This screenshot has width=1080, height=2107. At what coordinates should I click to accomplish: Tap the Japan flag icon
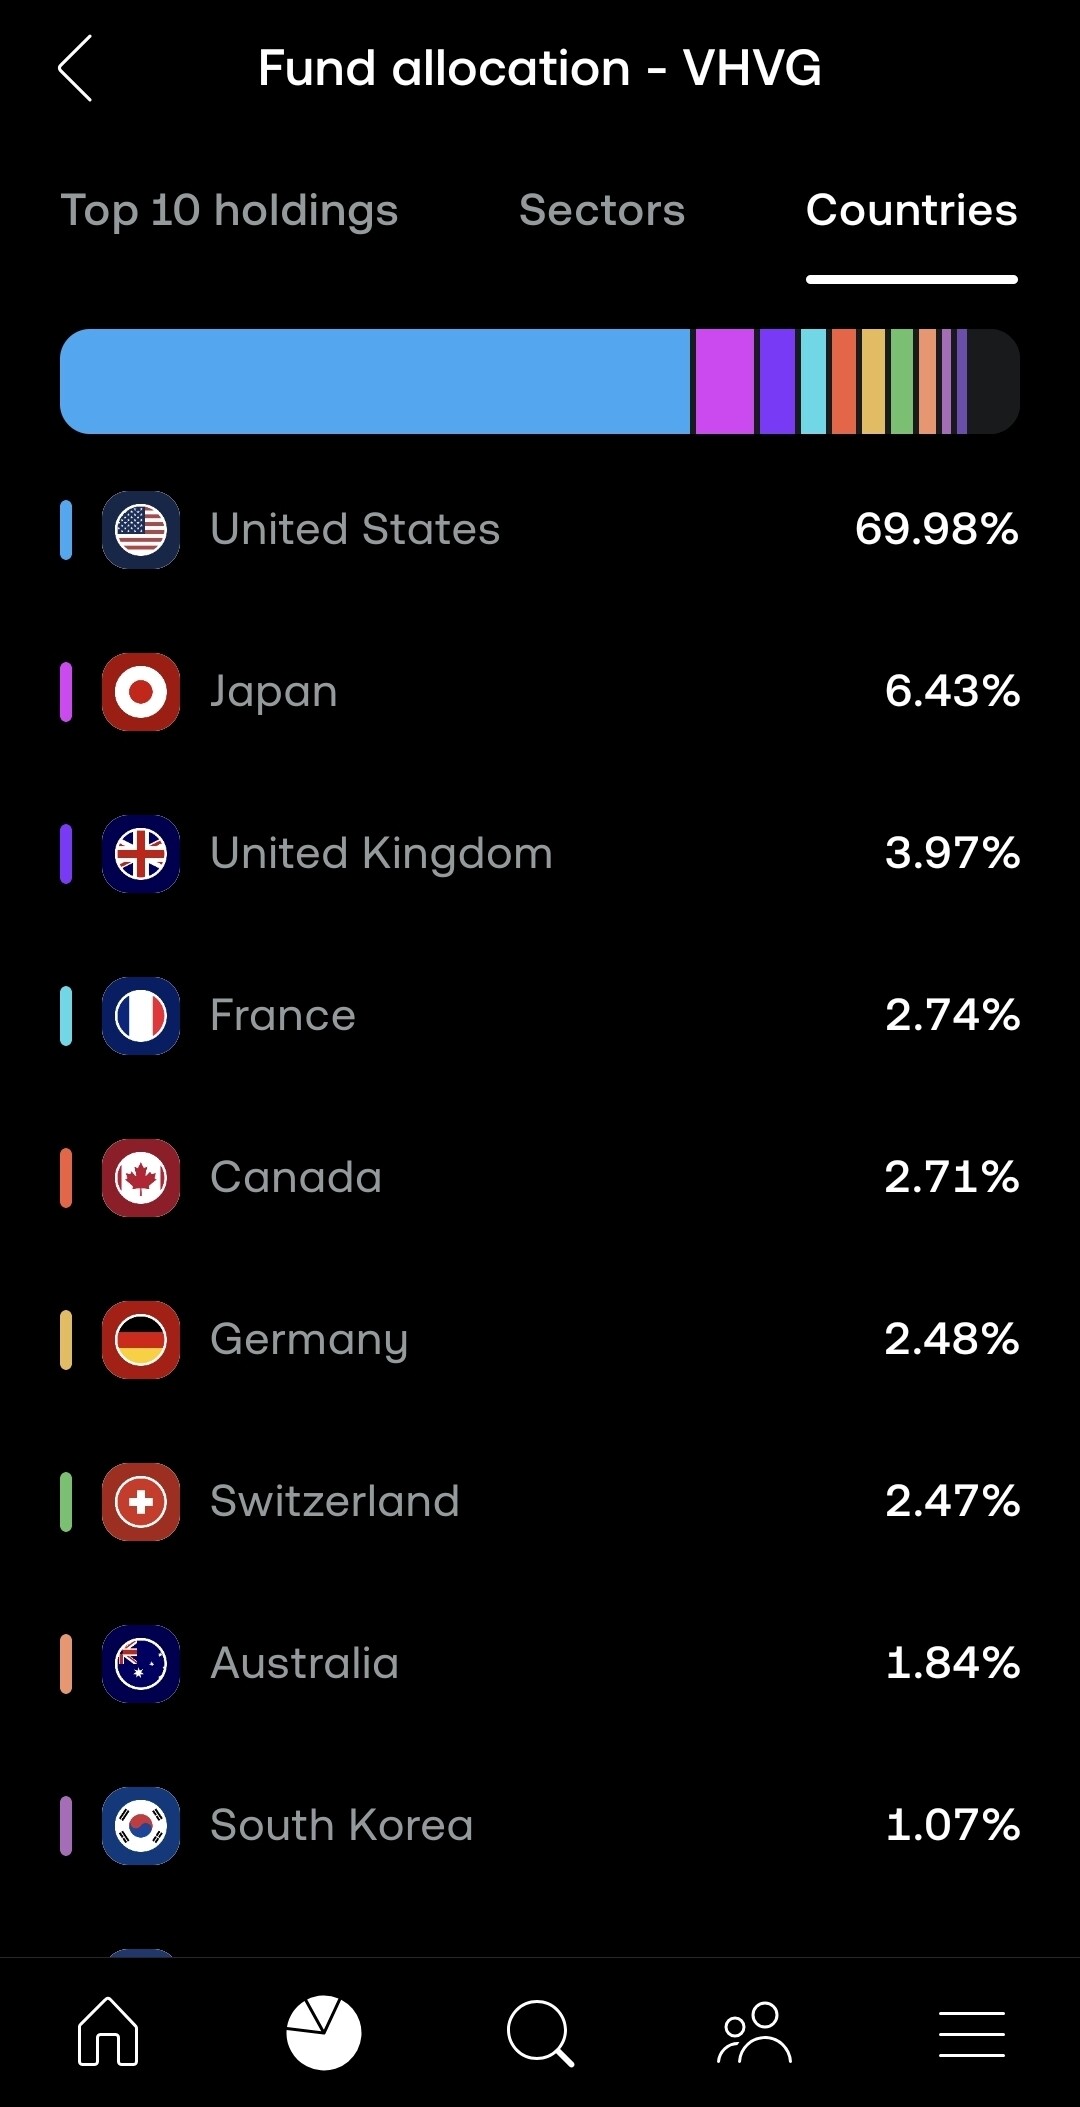coord(141,692)
